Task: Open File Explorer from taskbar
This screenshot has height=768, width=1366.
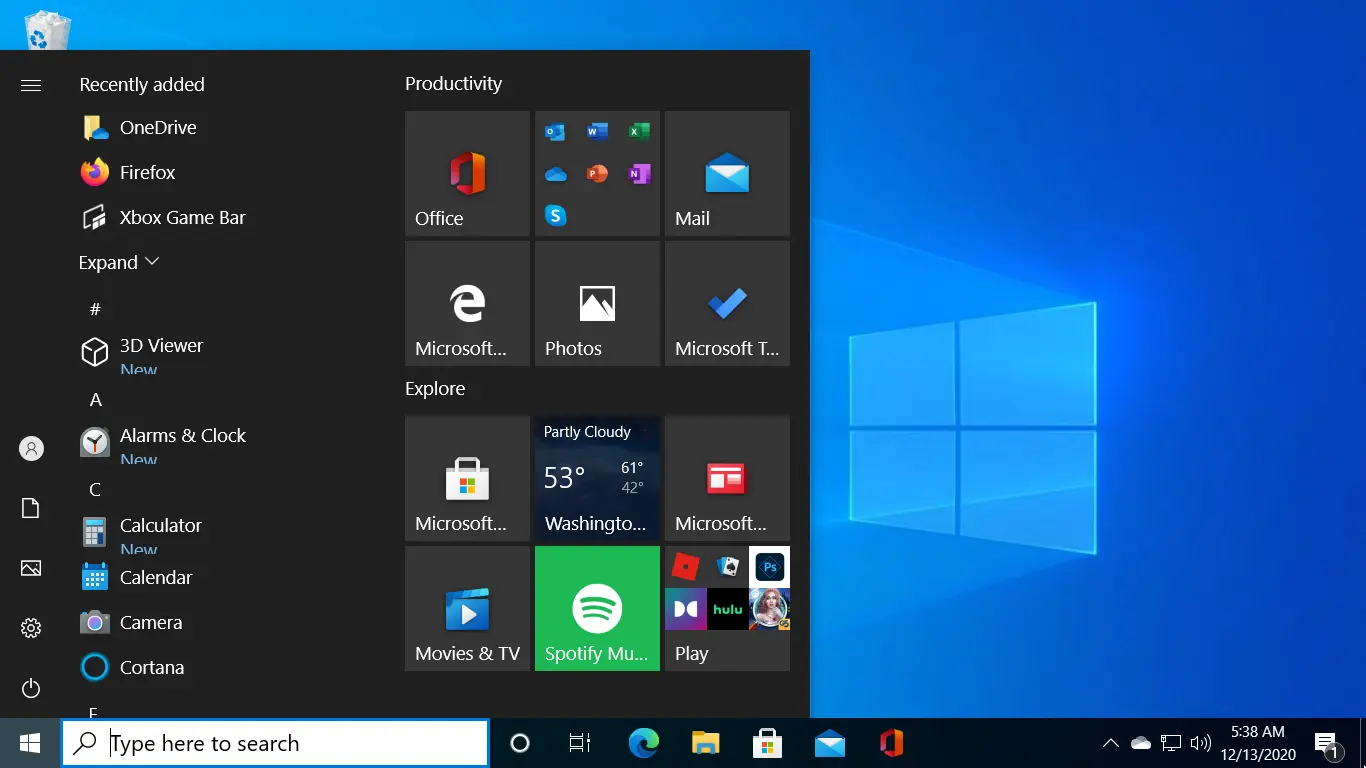Action: click(706, 743)
